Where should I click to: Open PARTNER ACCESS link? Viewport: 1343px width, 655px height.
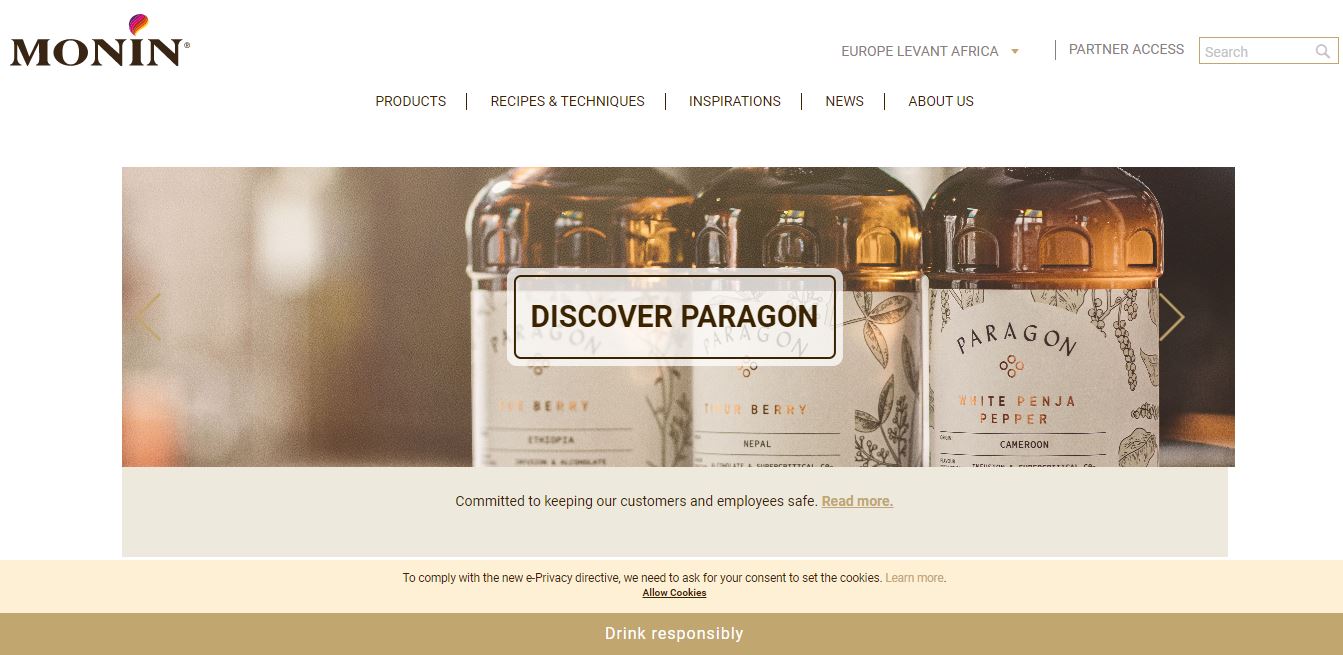pyautogui.click(x=1126, y=49)
